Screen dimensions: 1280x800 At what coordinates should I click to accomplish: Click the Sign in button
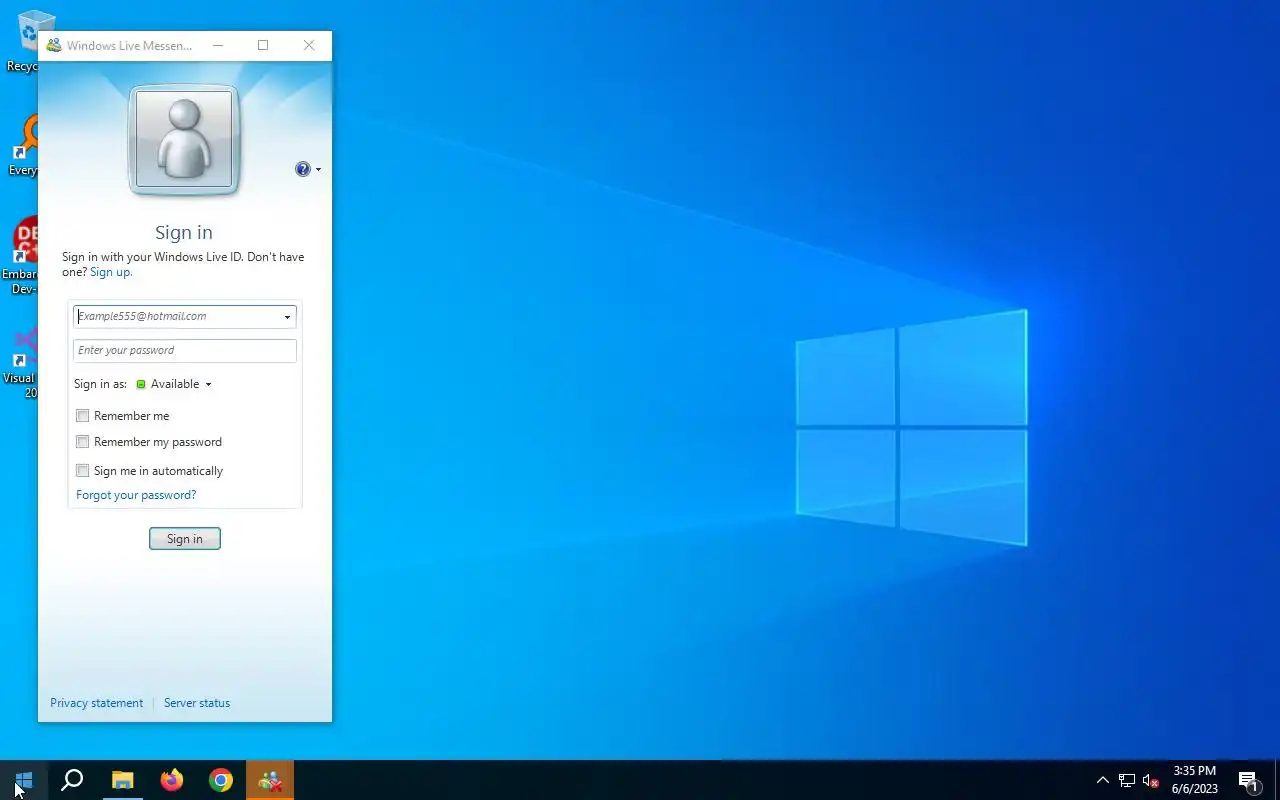pyautogui.click(x=185, y=539)
